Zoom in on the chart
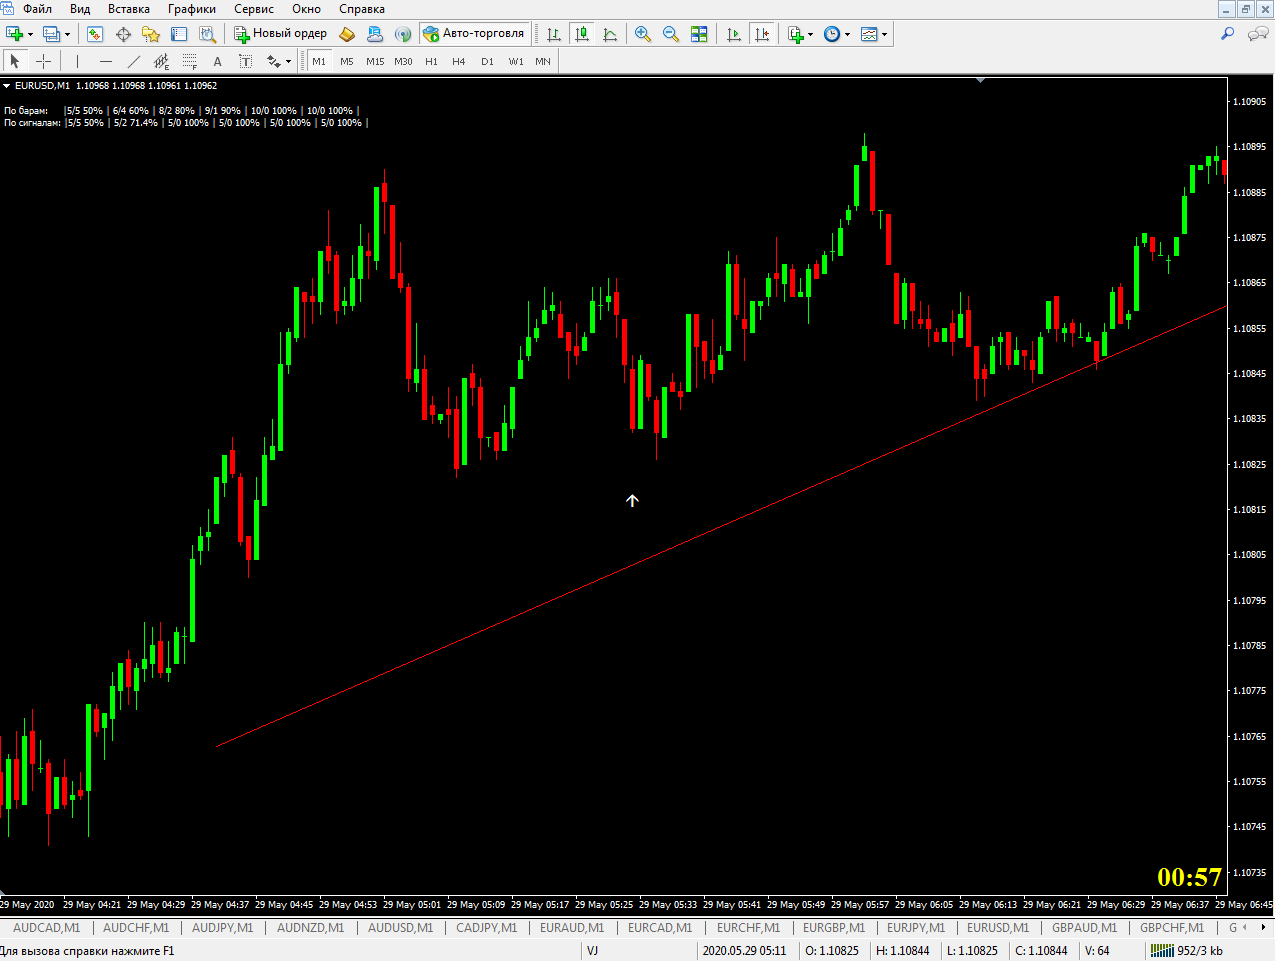1275x961 pixels. (643, 34)
